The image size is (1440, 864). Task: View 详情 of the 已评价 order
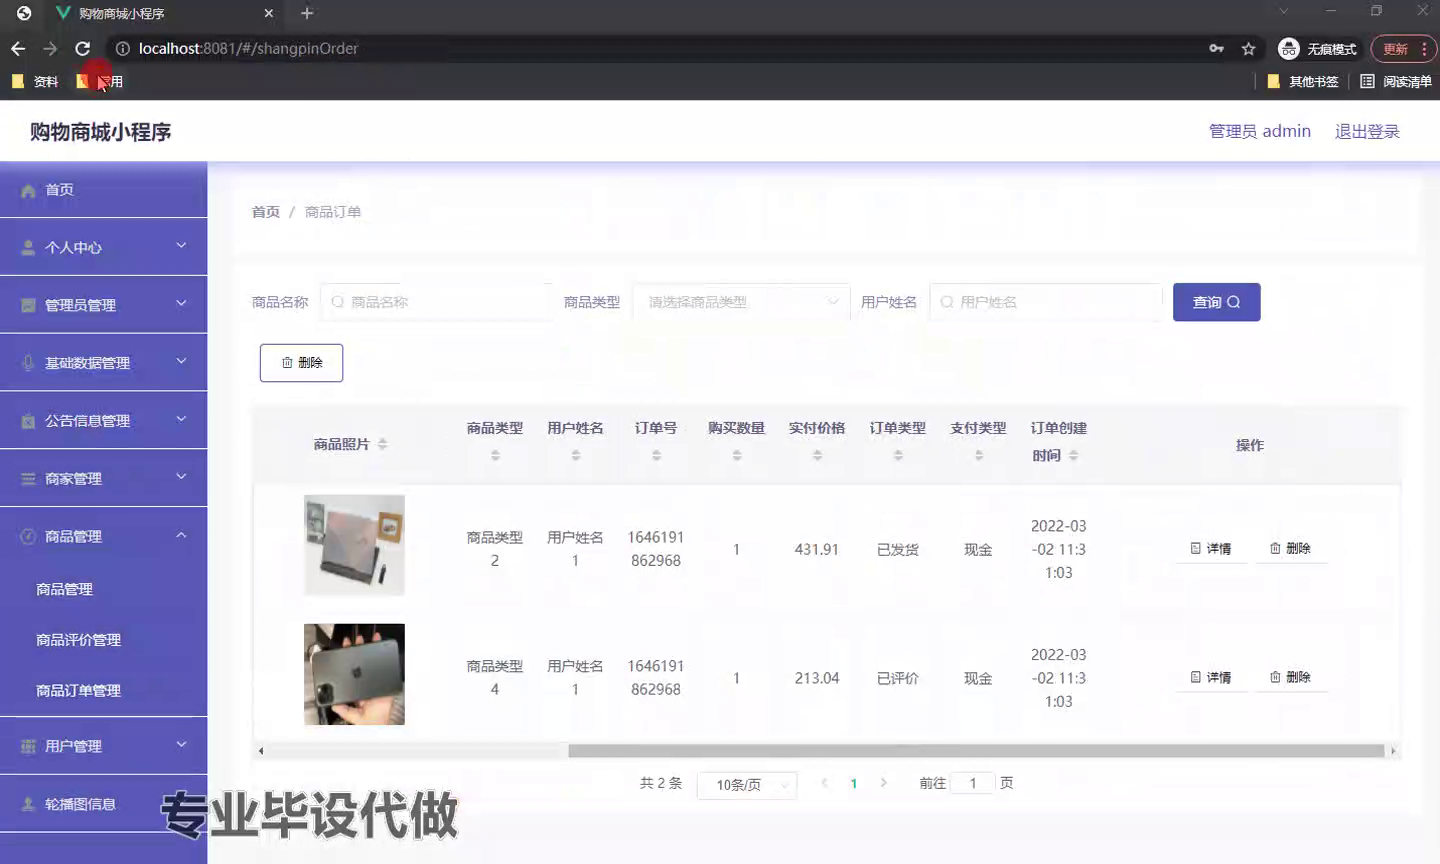pos(1211,678)
